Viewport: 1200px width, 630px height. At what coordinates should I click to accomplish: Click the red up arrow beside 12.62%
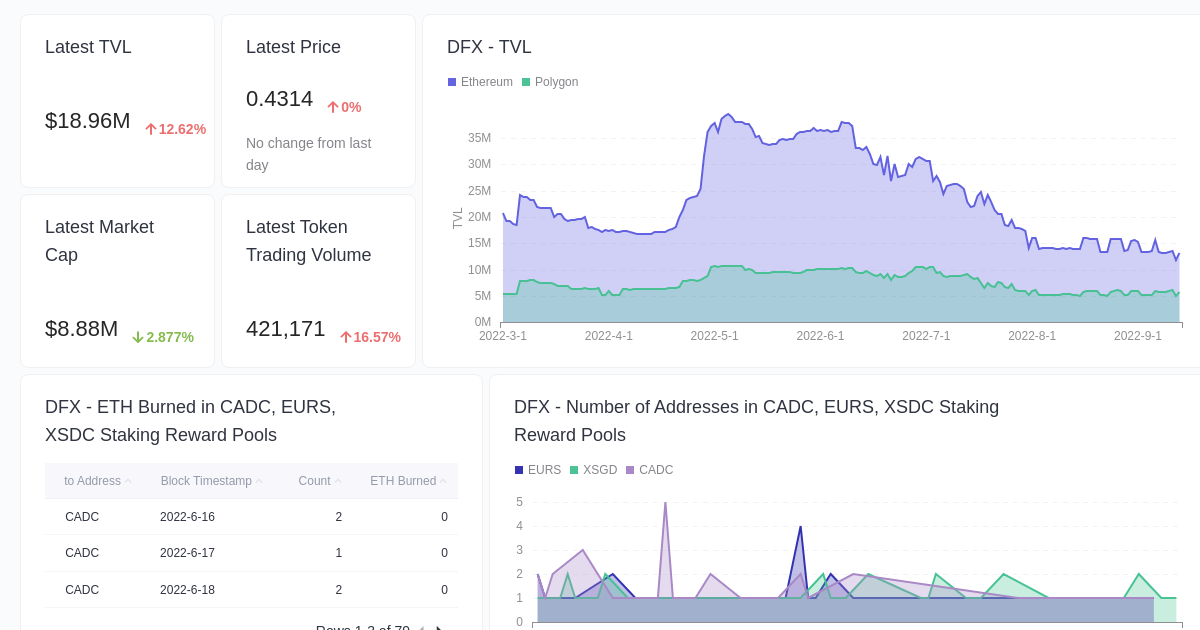pyautogui.click(x=149, y=128)
